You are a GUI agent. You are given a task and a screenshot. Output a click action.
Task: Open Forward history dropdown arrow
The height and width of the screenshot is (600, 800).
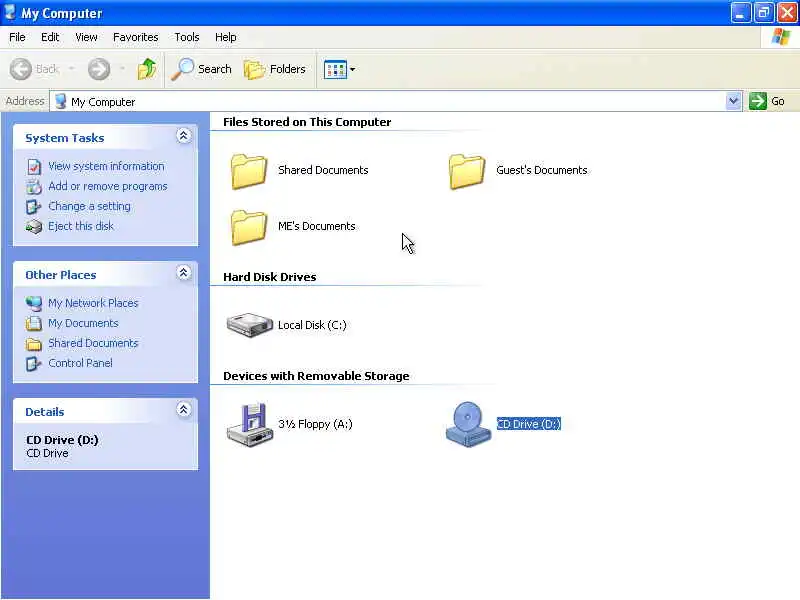click(122, 69)
